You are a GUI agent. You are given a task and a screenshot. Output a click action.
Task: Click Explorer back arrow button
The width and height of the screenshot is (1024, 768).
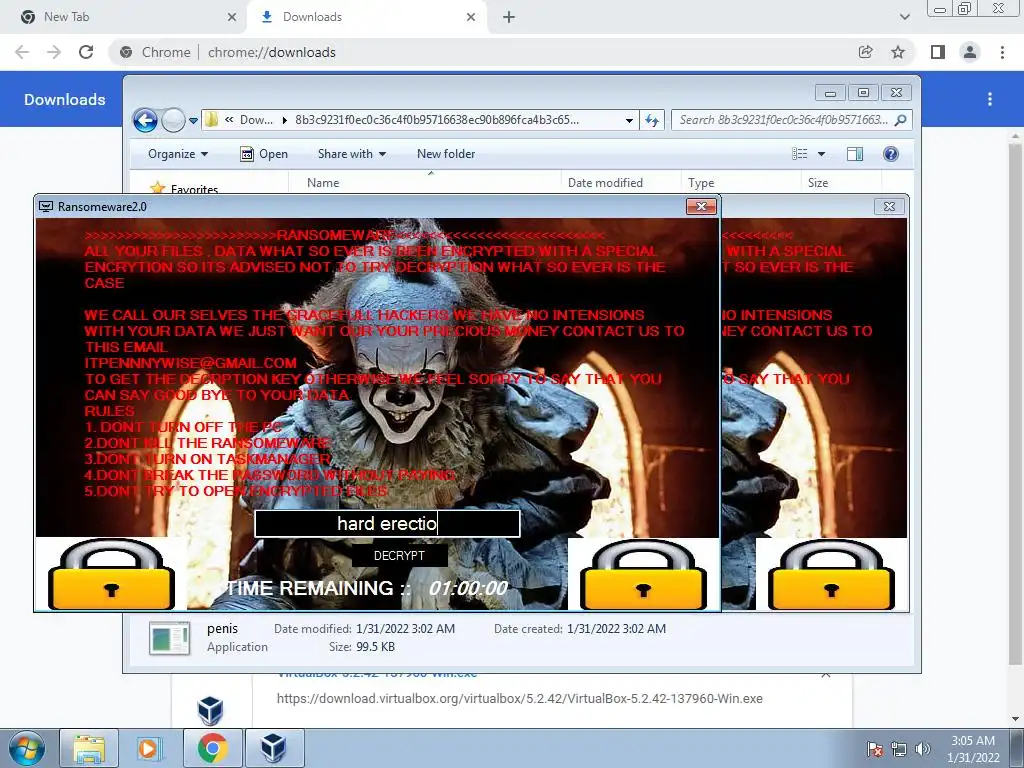coord(145,120)
